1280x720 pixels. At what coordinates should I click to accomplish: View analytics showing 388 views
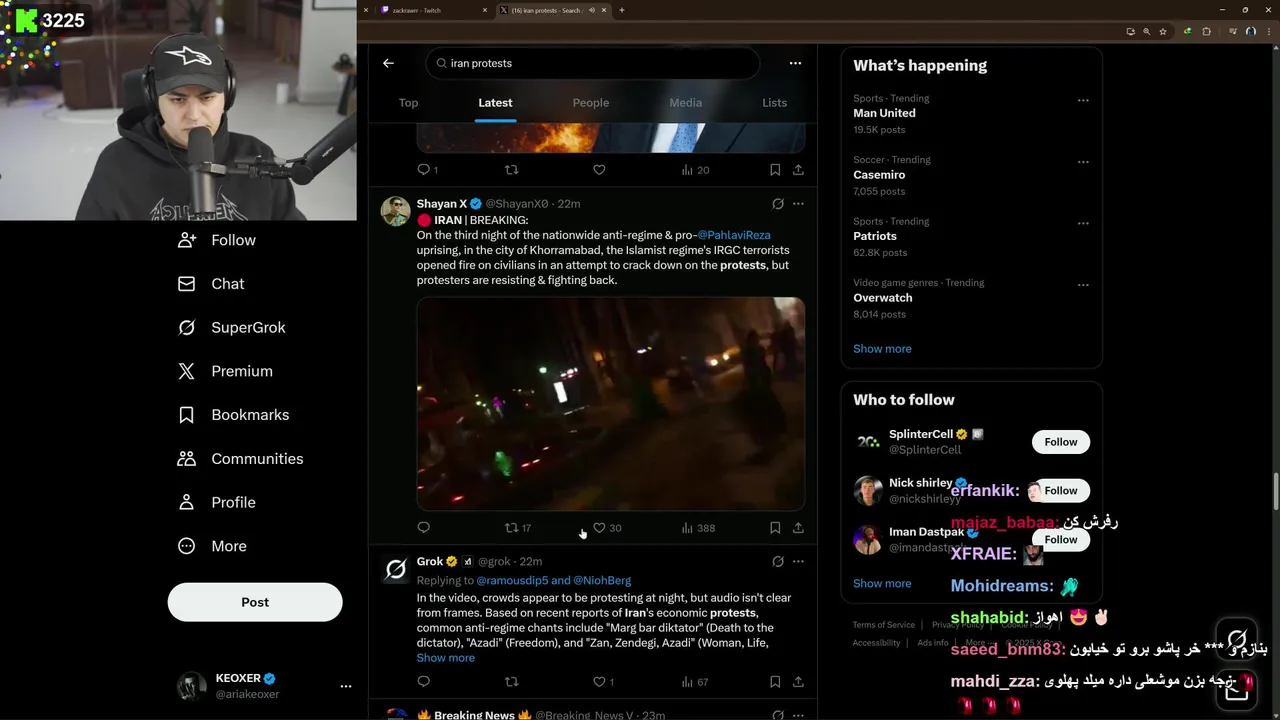pos(697,528)
